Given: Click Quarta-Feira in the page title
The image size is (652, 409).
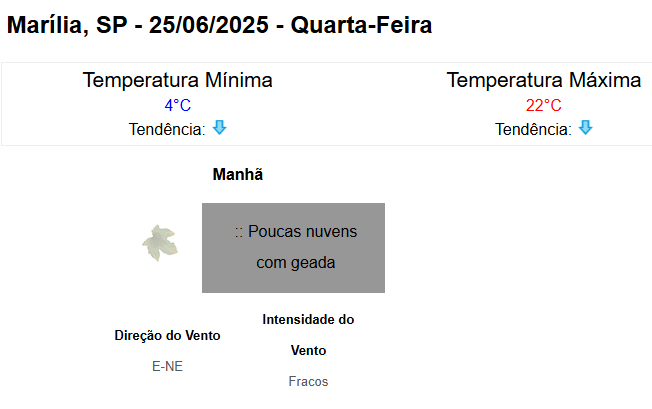Looking at the screenshot, I should tap(361, 26).
